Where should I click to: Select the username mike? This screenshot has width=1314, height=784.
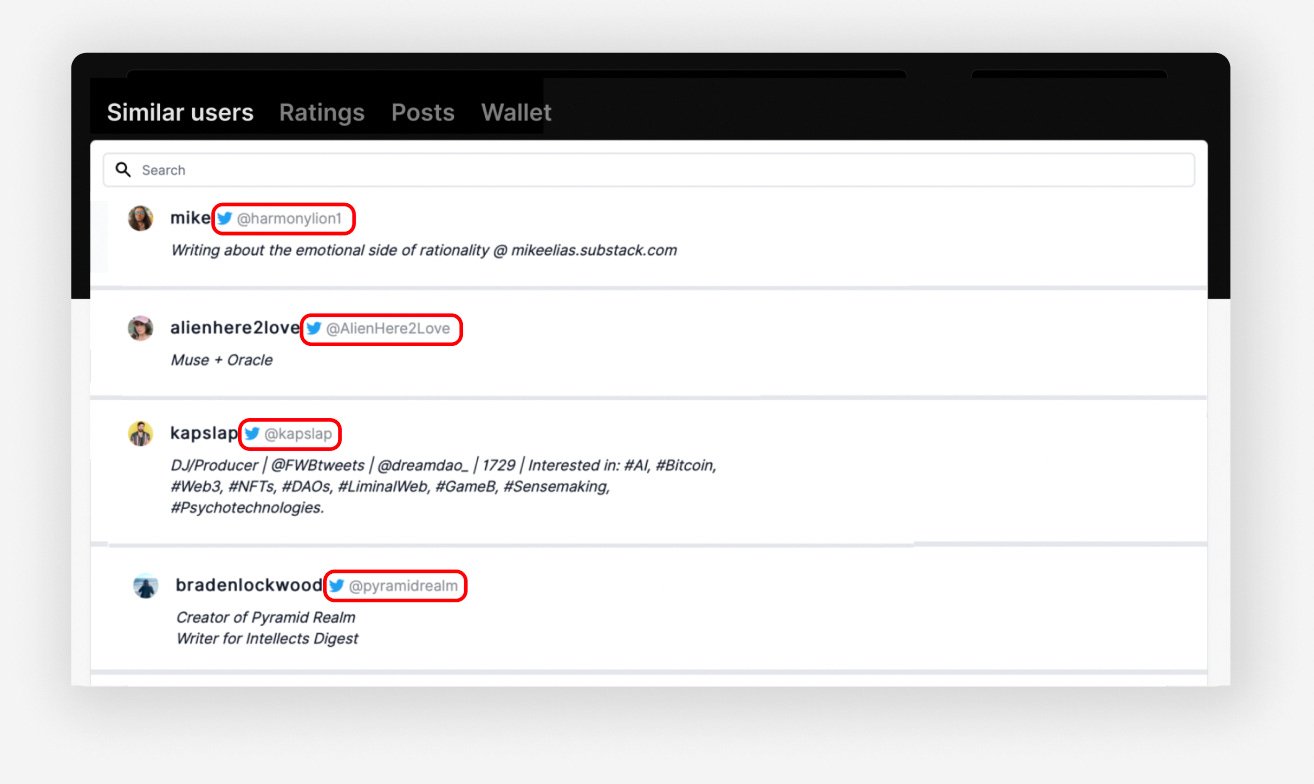pos(191,218)
